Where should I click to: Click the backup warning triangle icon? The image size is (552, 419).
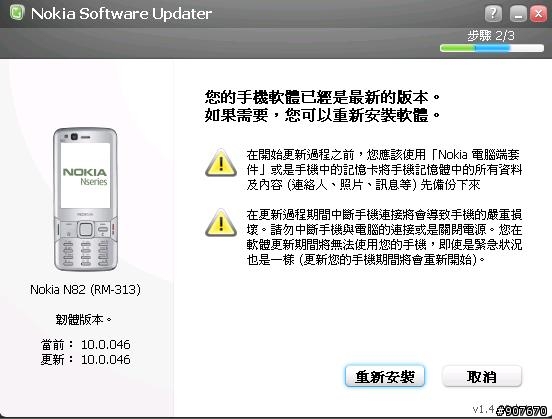[221, 163]
